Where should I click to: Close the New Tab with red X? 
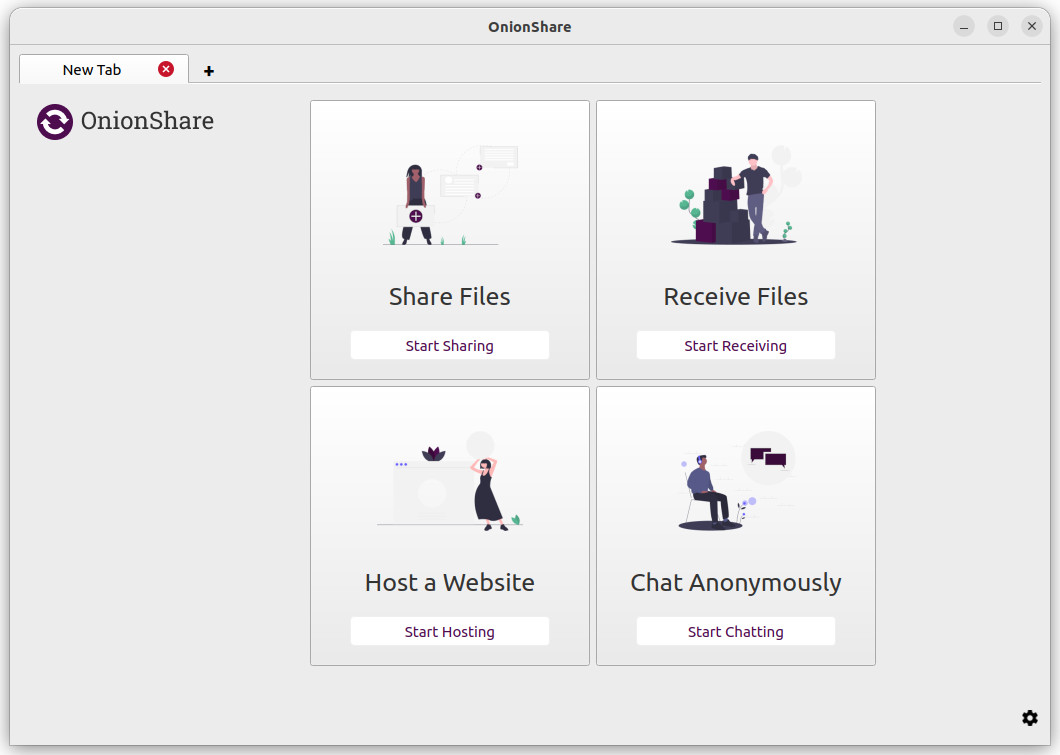click(x=166, y=69)
